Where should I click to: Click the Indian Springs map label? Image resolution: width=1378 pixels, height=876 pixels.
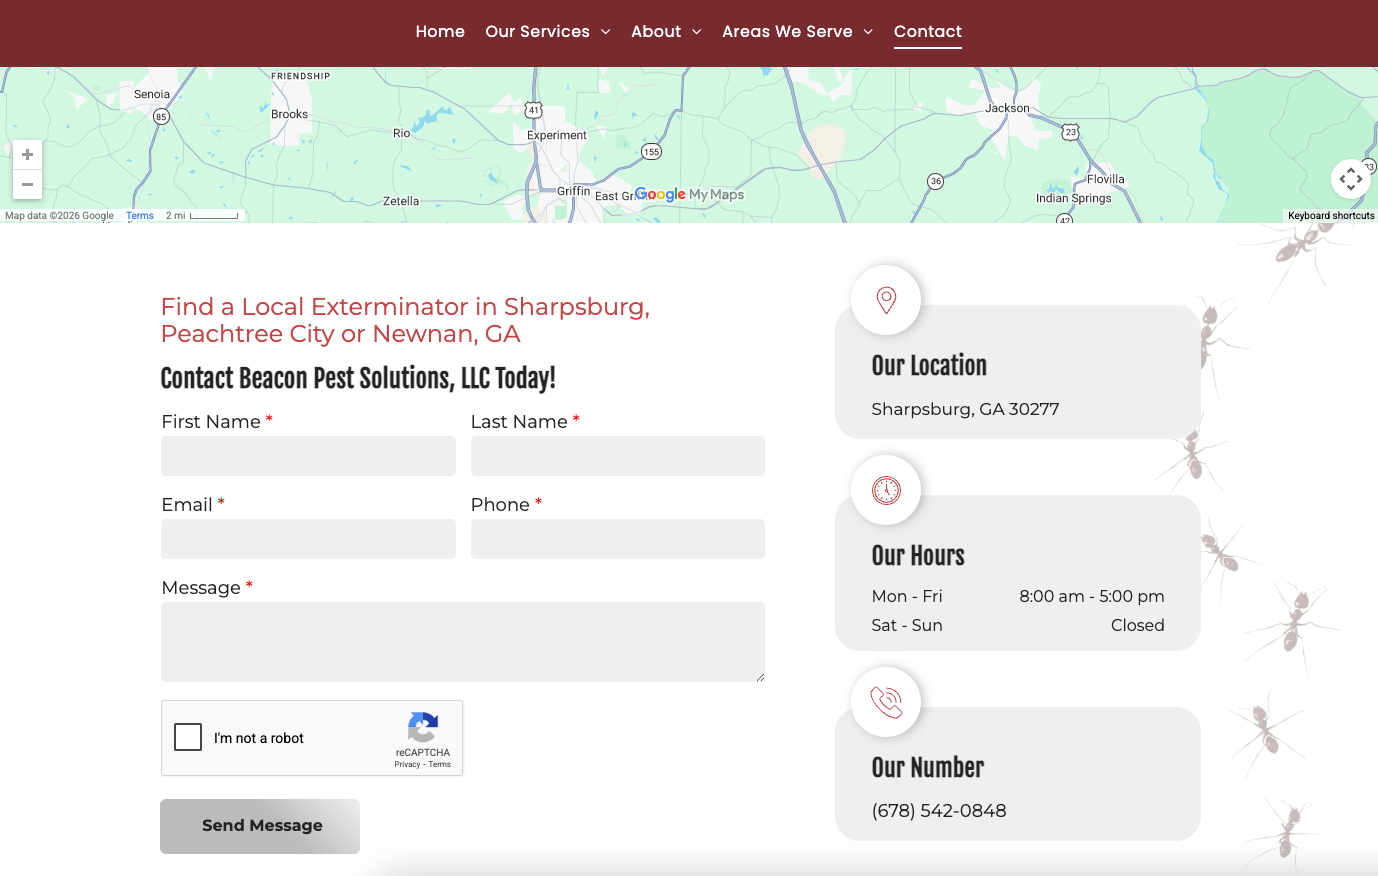pyautogui.click(x=1073, y=198)
